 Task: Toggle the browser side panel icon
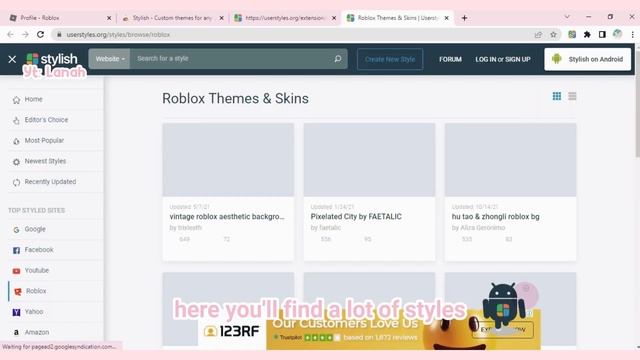click(x=602, y=35)
